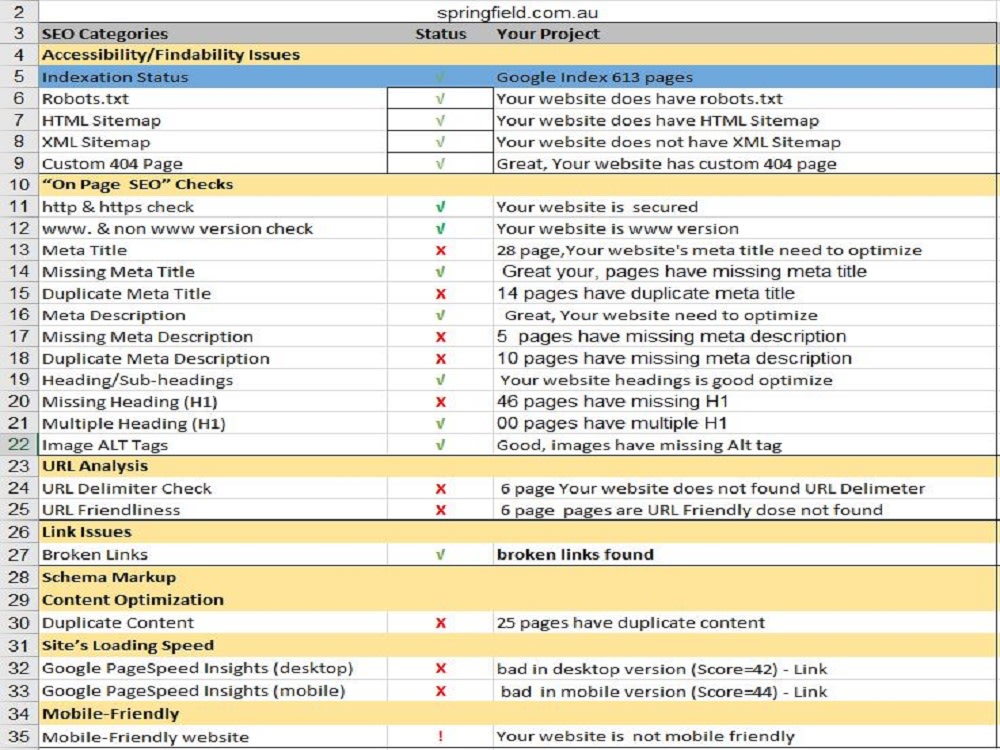Click the checkmark status for Meta Description
The width and height of the screenshot is (1000, 750).
tap(440, 316)
